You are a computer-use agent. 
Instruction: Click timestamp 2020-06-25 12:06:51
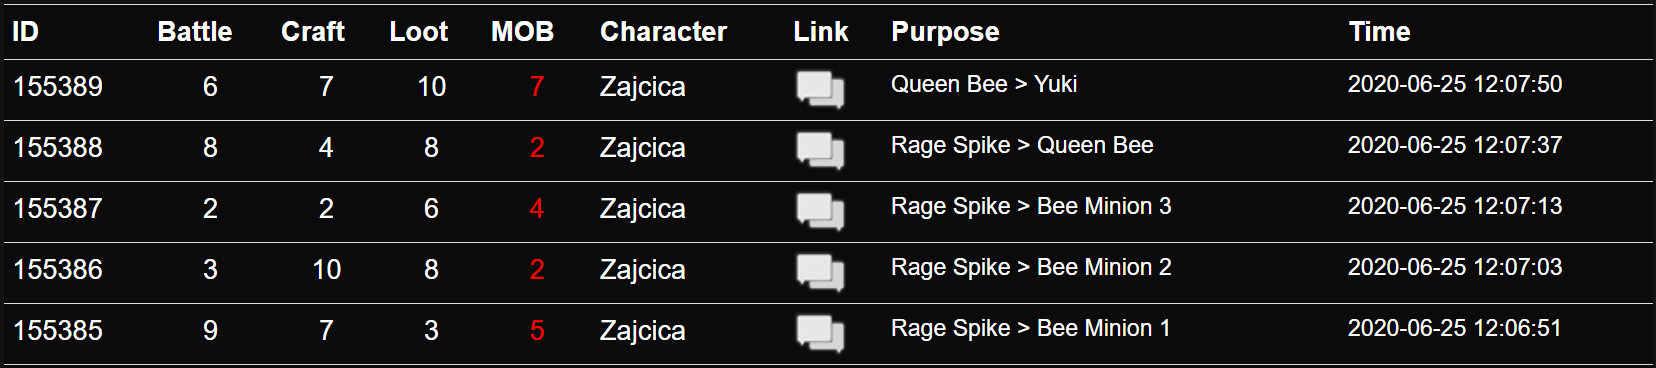[1454, 328]
